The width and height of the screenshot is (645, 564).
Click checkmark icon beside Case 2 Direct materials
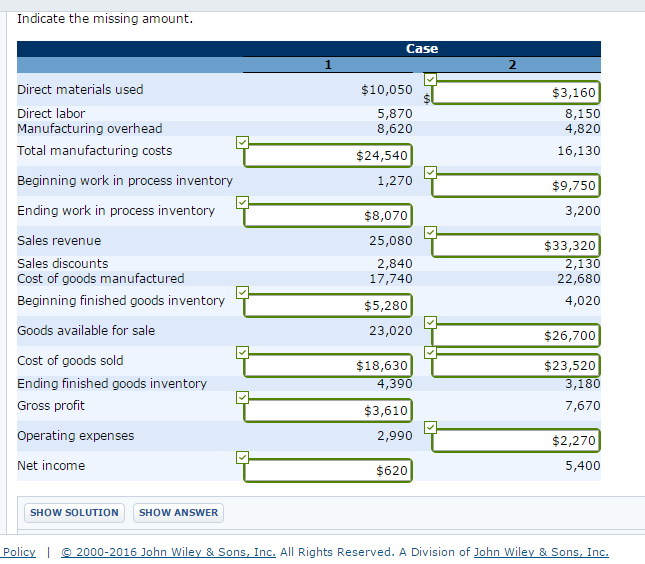pos(429,80)
